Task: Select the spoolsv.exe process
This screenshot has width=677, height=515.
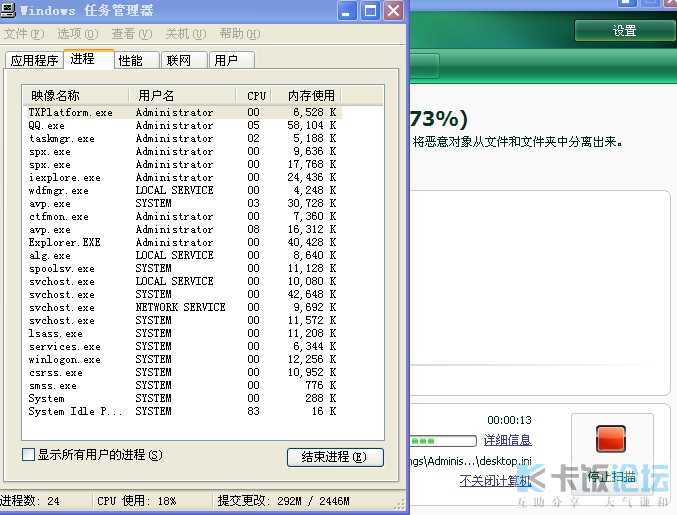Action: (x=182, y=268)
